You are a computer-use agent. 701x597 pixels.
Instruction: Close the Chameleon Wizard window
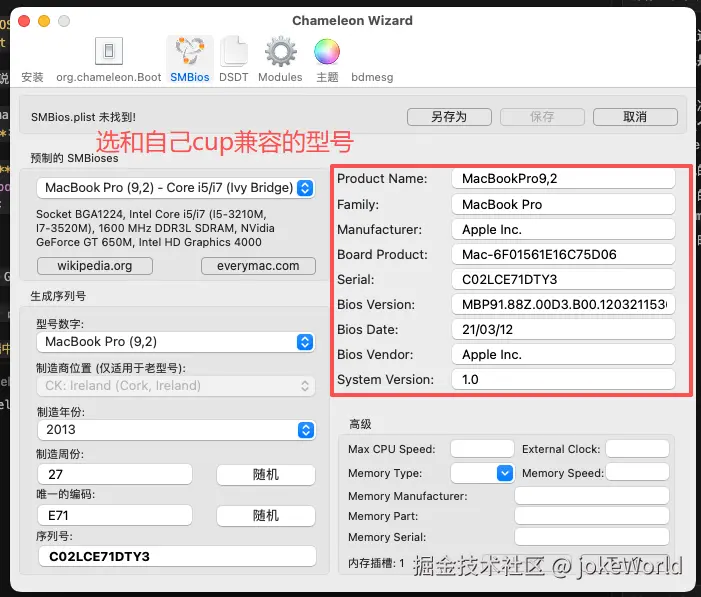coord(24,21)
